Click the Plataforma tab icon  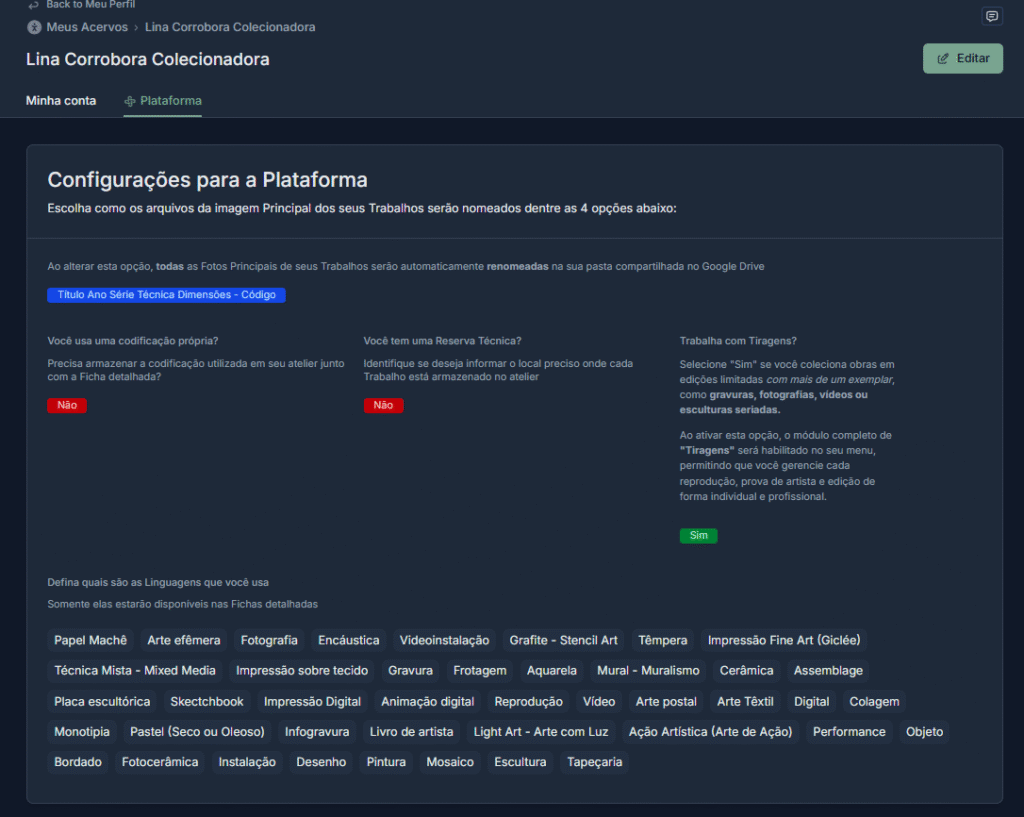click(x=130, y=101)
